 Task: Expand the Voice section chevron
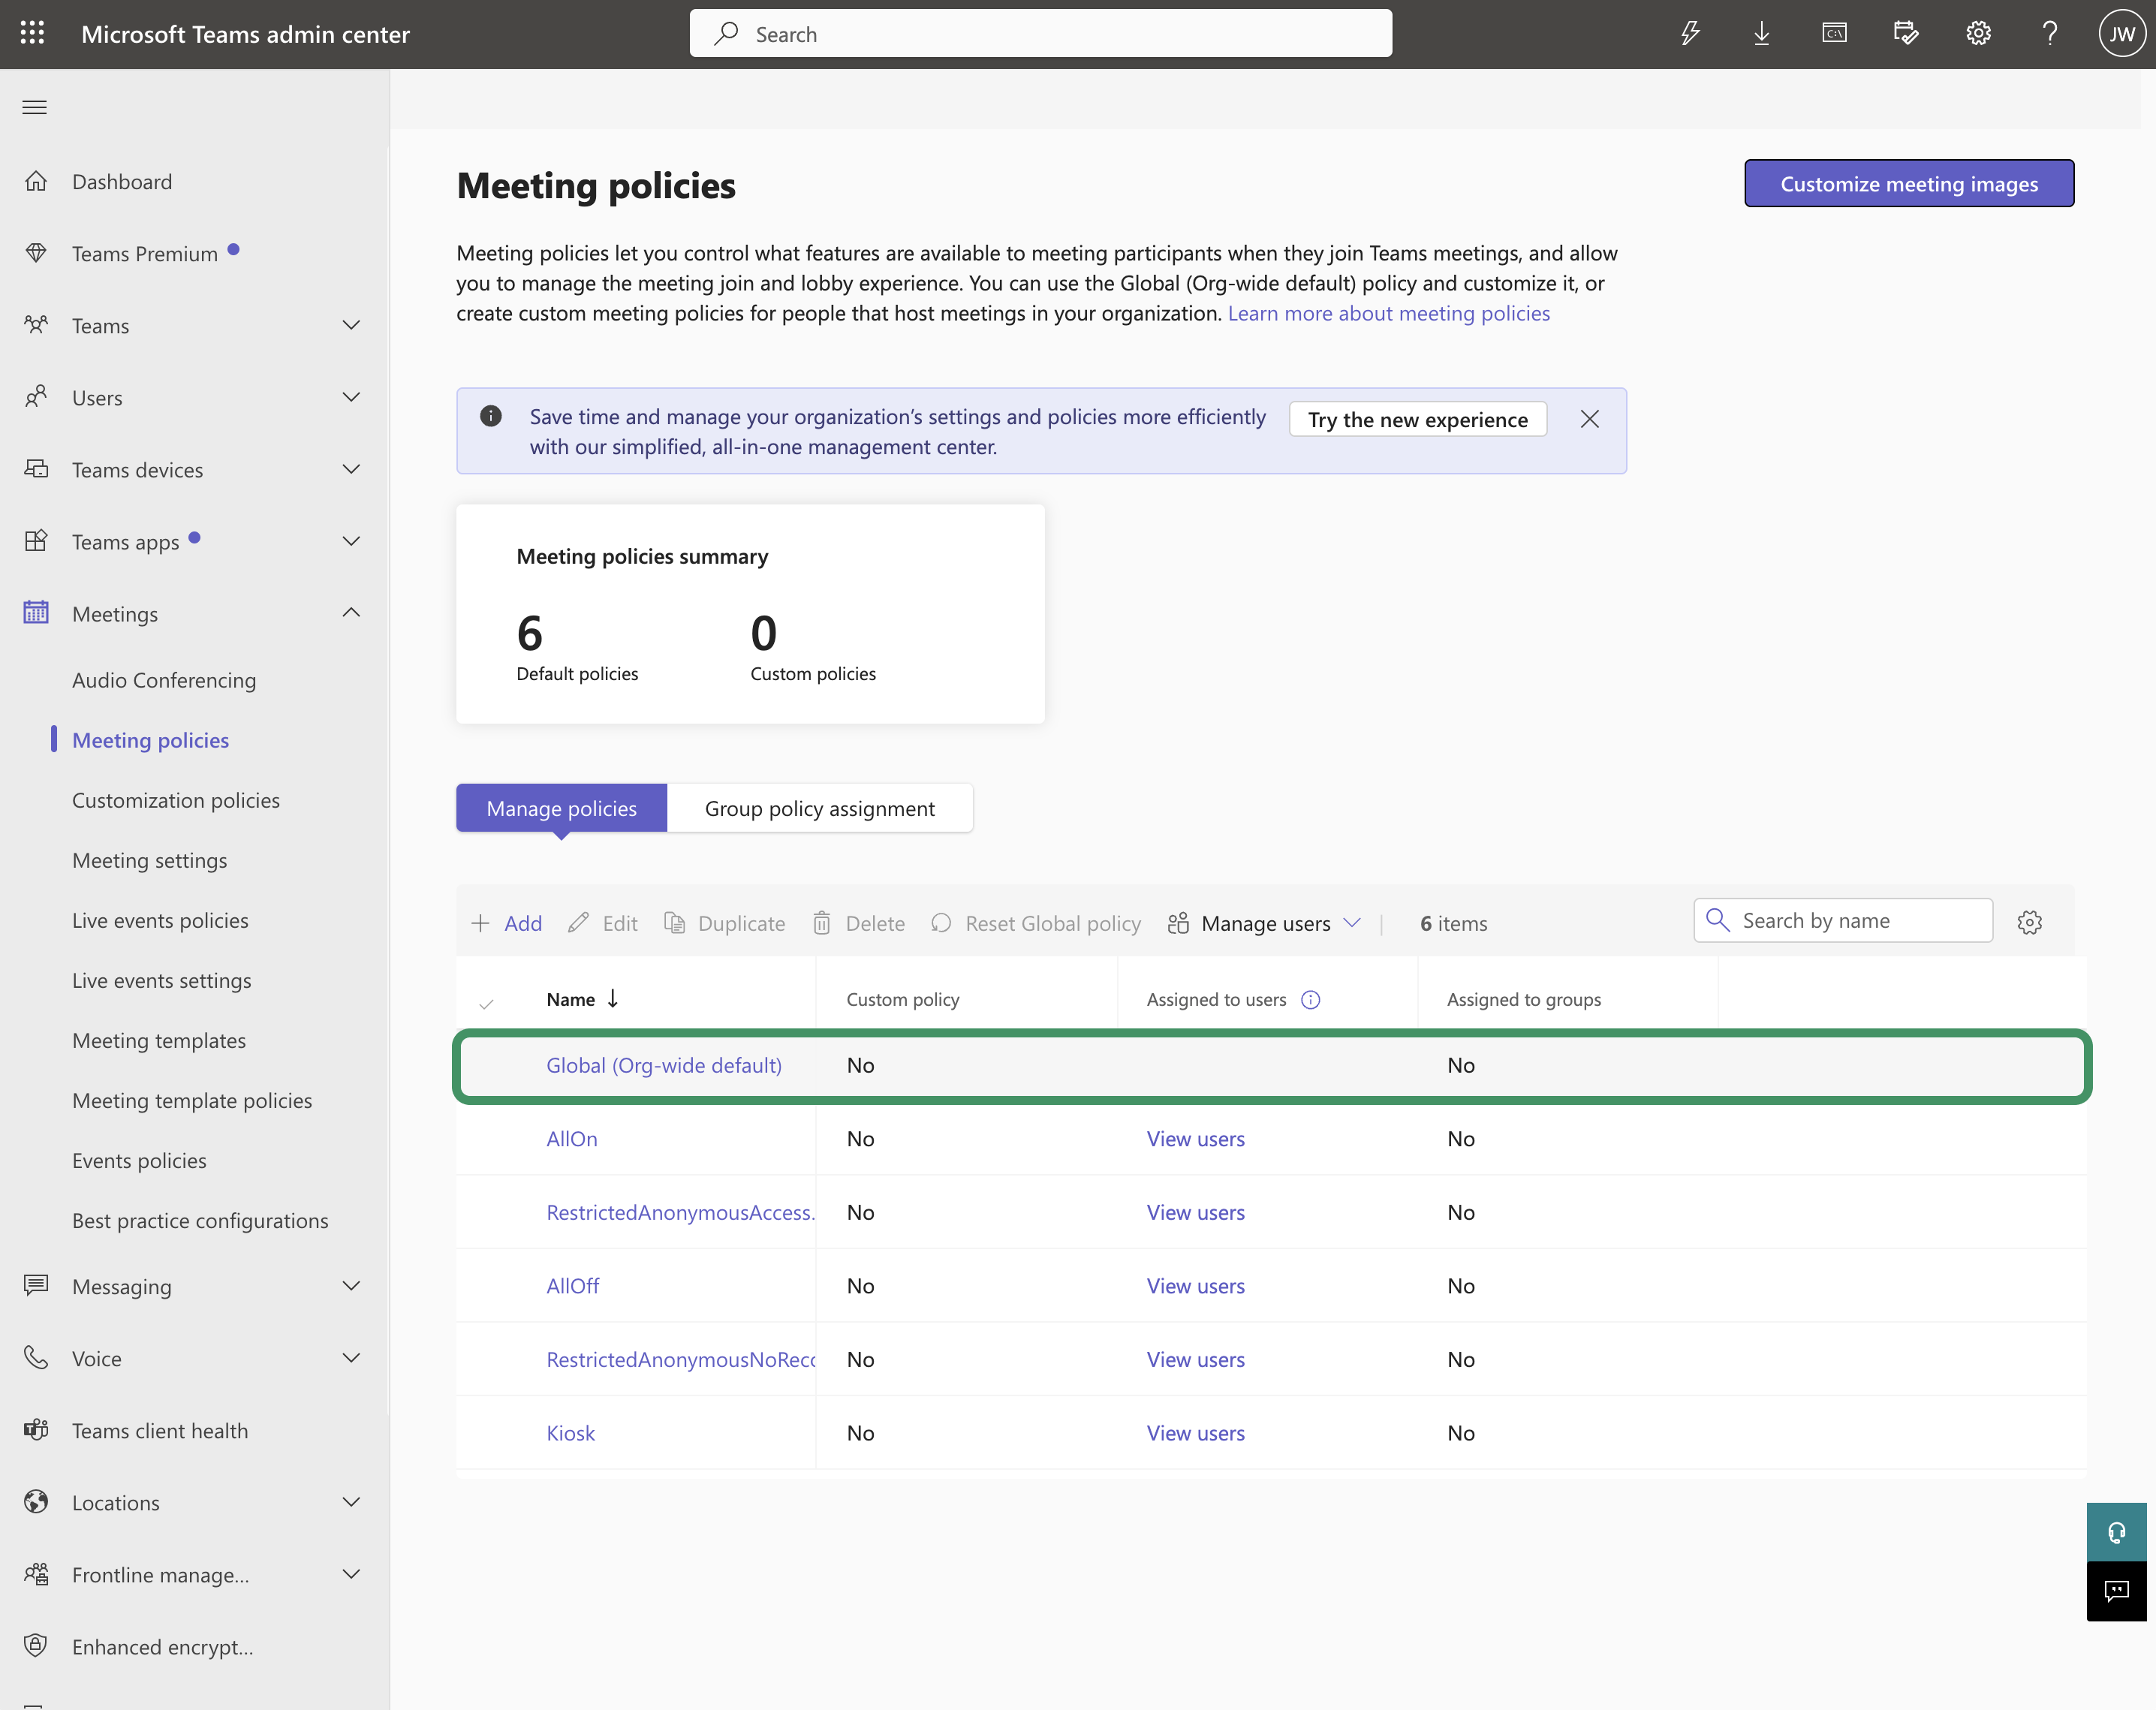[x=351, y=1357]
